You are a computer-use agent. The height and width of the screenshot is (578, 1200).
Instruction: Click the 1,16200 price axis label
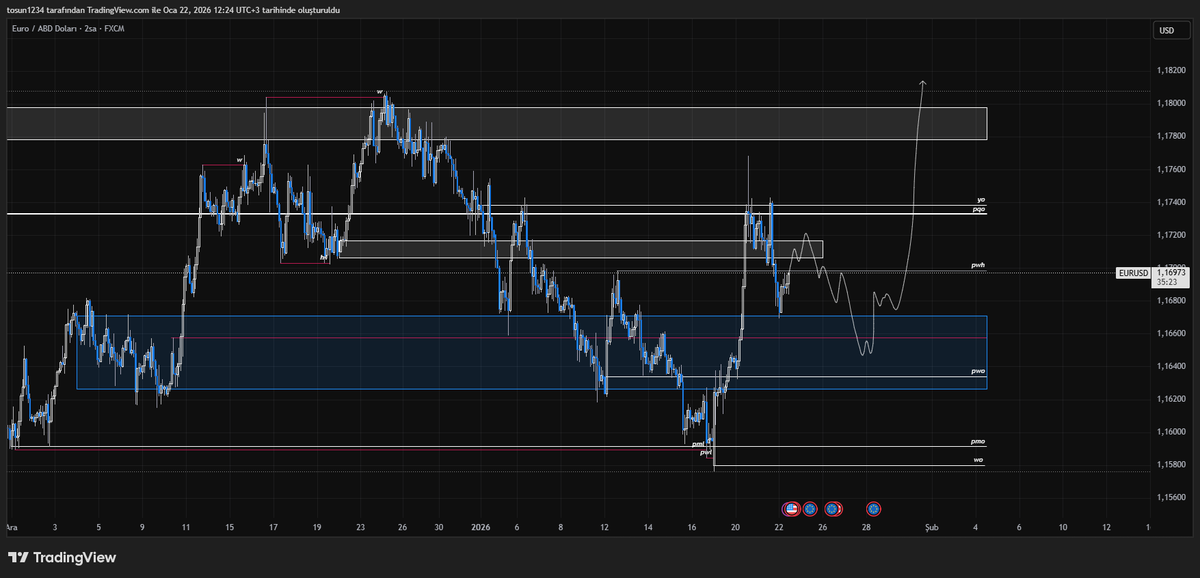[1171, 399]
